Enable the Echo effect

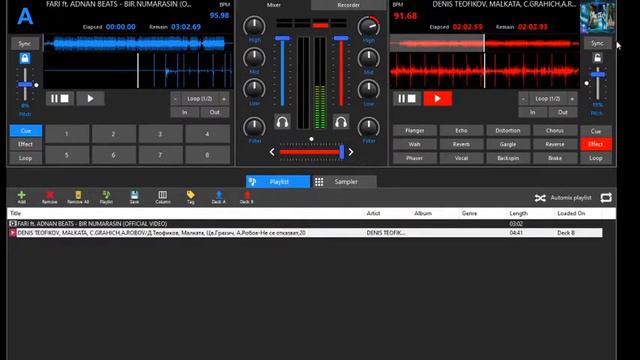(461, 131)
